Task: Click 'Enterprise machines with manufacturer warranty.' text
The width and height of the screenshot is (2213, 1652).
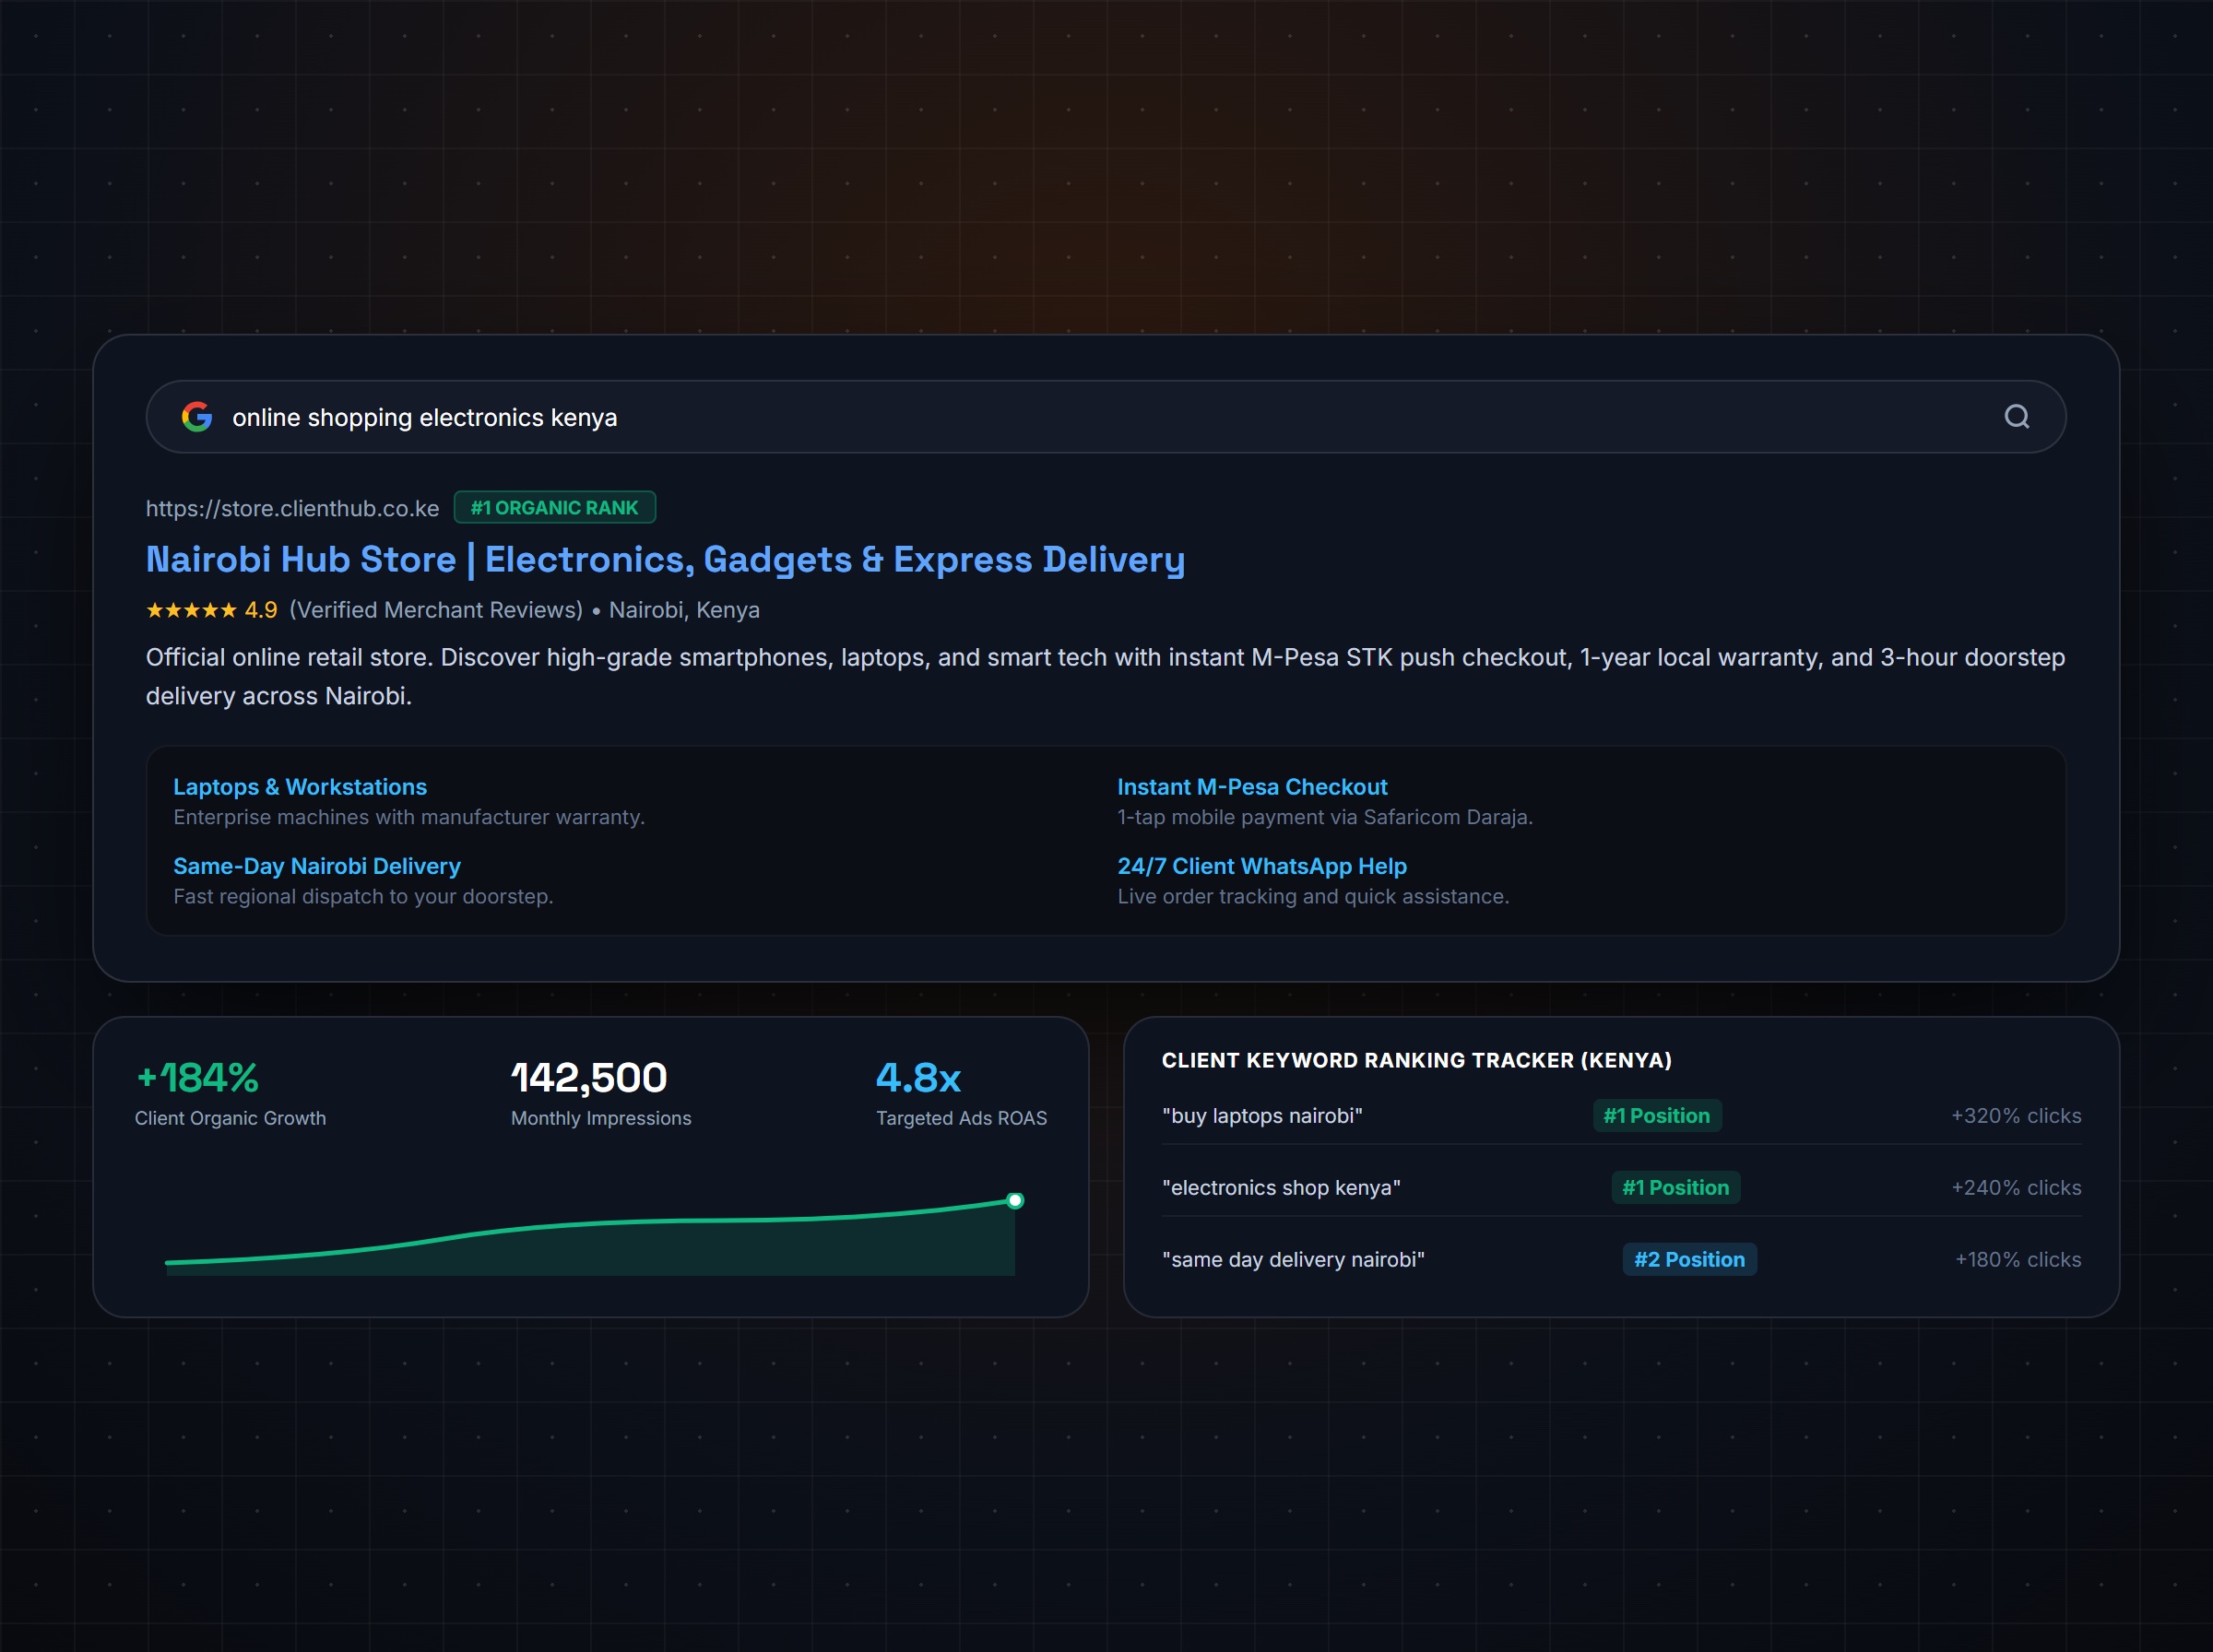Action: [409, 817]
